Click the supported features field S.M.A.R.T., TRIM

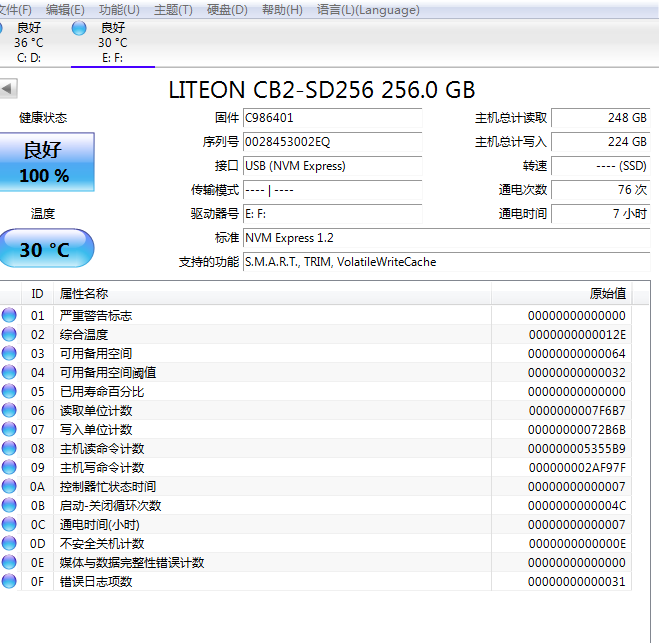447,262
